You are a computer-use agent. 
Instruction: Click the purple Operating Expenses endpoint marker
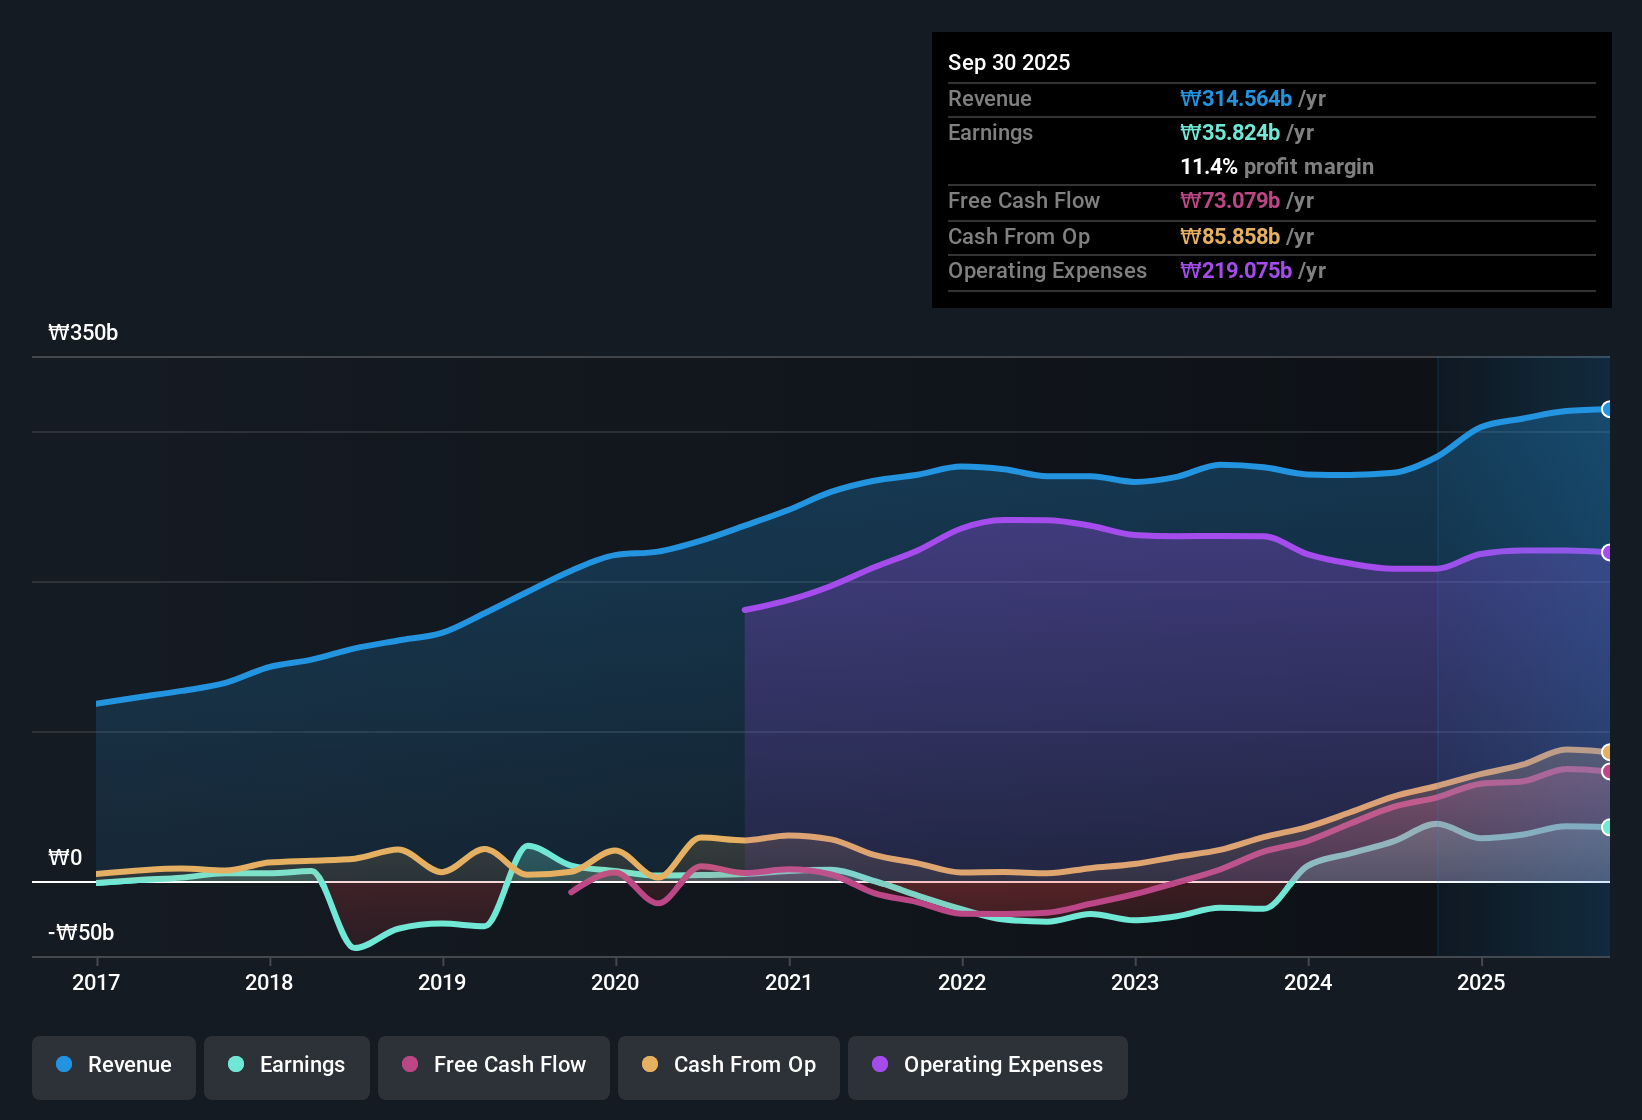(x=1607, y=552)
